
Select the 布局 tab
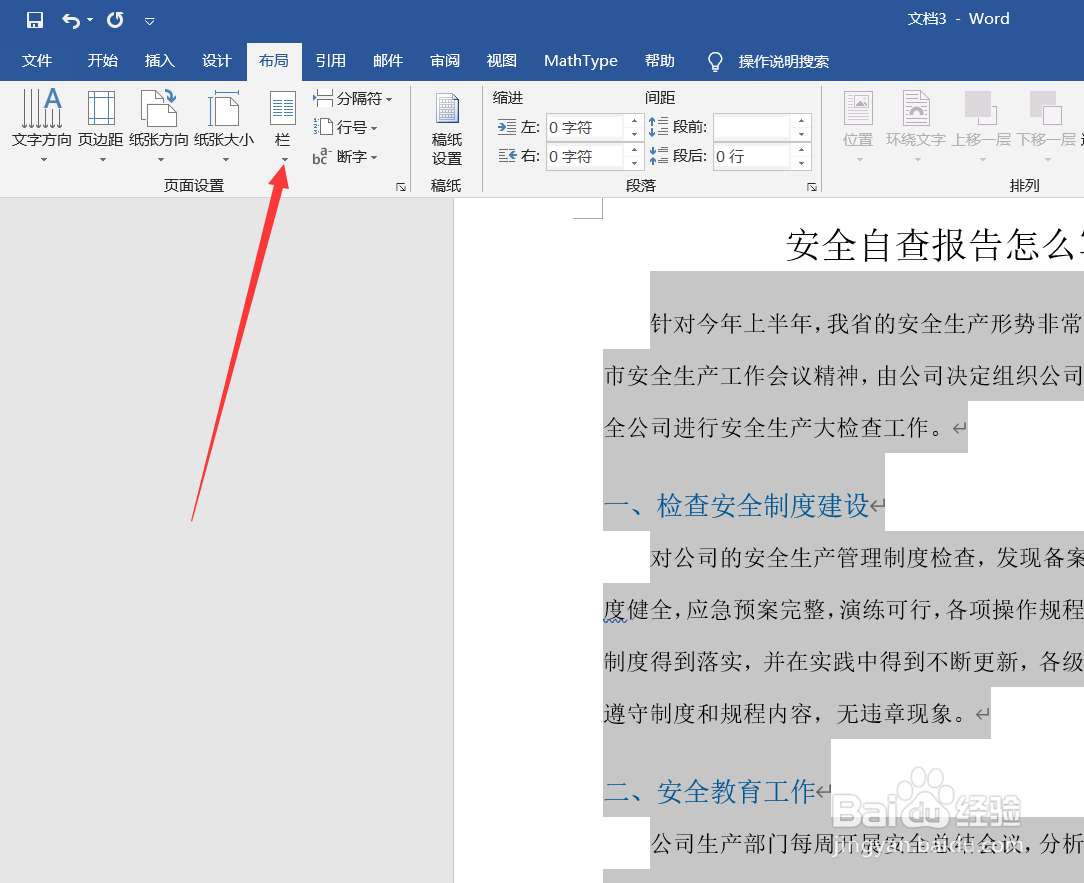pyautogui.click(x=274, y=61)
